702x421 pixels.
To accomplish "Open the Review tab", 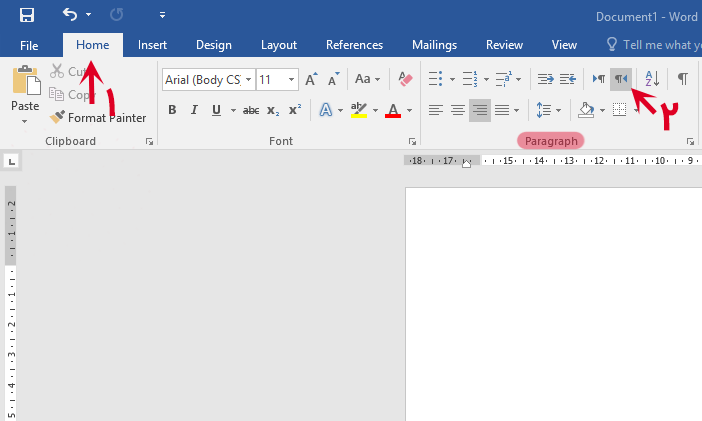I will (x=504, y=45).
